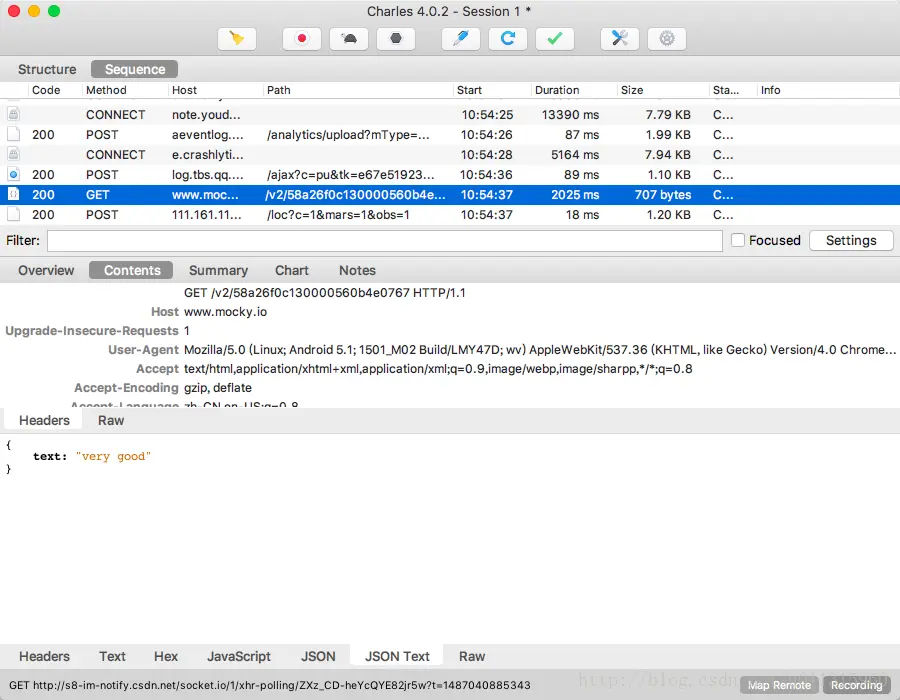900x700 pixels.
Task: Switch to Structure view
Action: 47,69
